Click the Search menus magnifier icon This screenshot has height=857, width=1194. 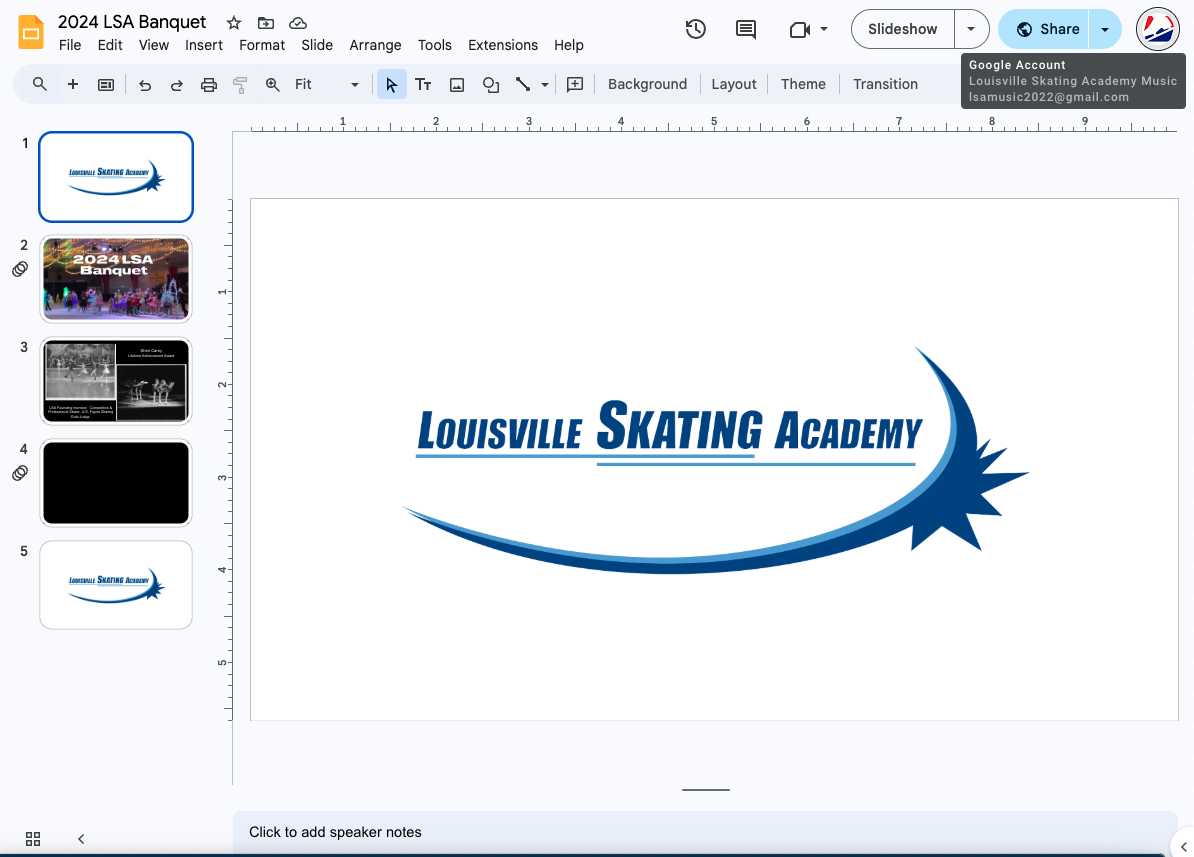click(x=40, y=84)
